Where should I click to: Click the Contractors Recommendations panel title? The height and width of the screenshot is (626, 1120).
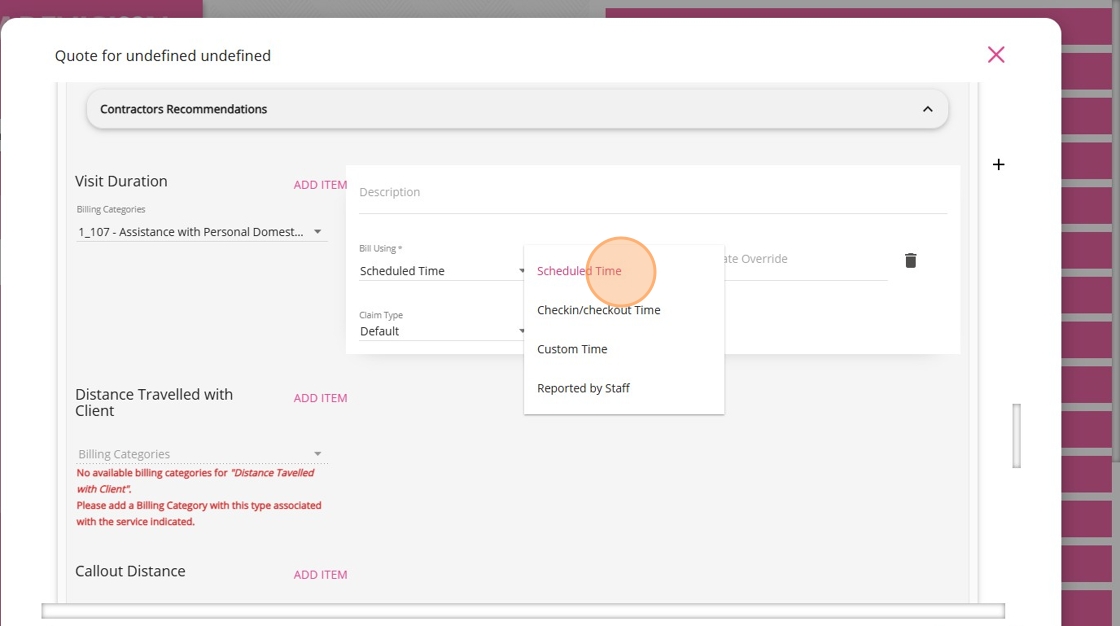click(184, 109)
